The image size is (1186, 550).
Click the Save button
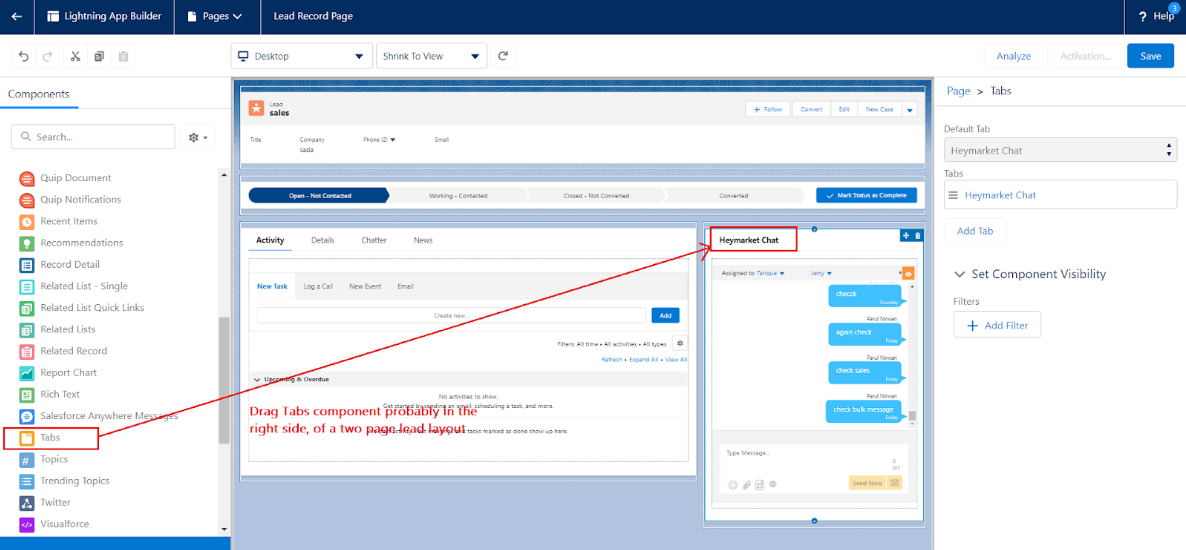(1150, 56)
